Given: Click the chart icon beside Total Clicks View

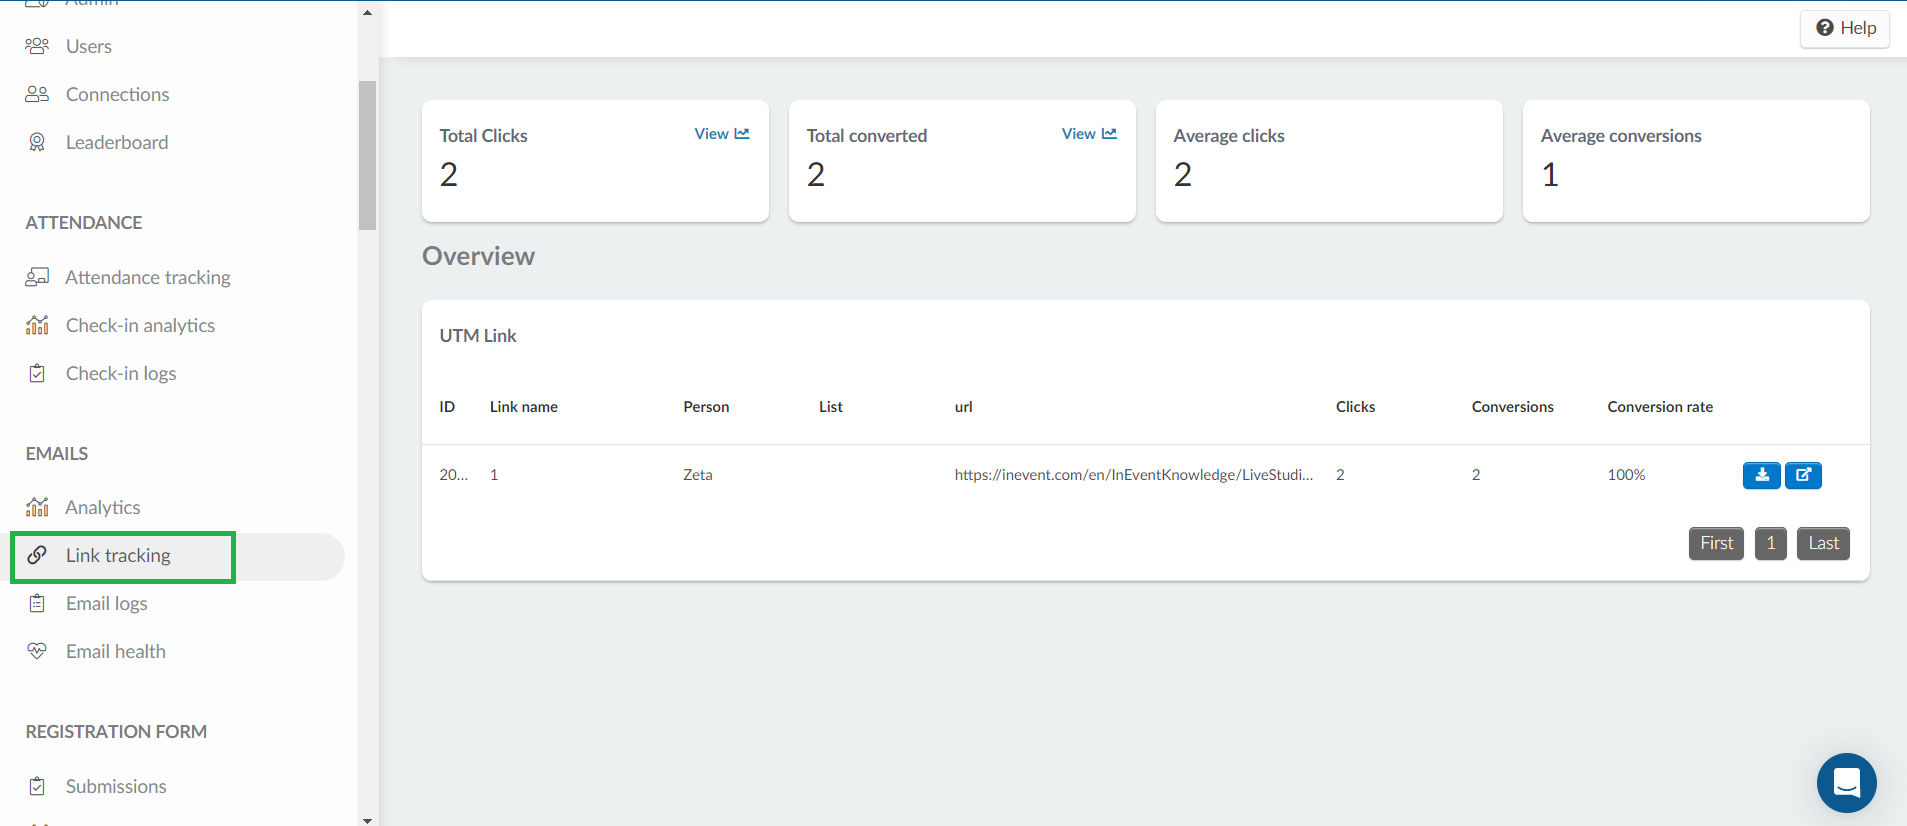Looking at the screenshot, I should tap(742, 134).
